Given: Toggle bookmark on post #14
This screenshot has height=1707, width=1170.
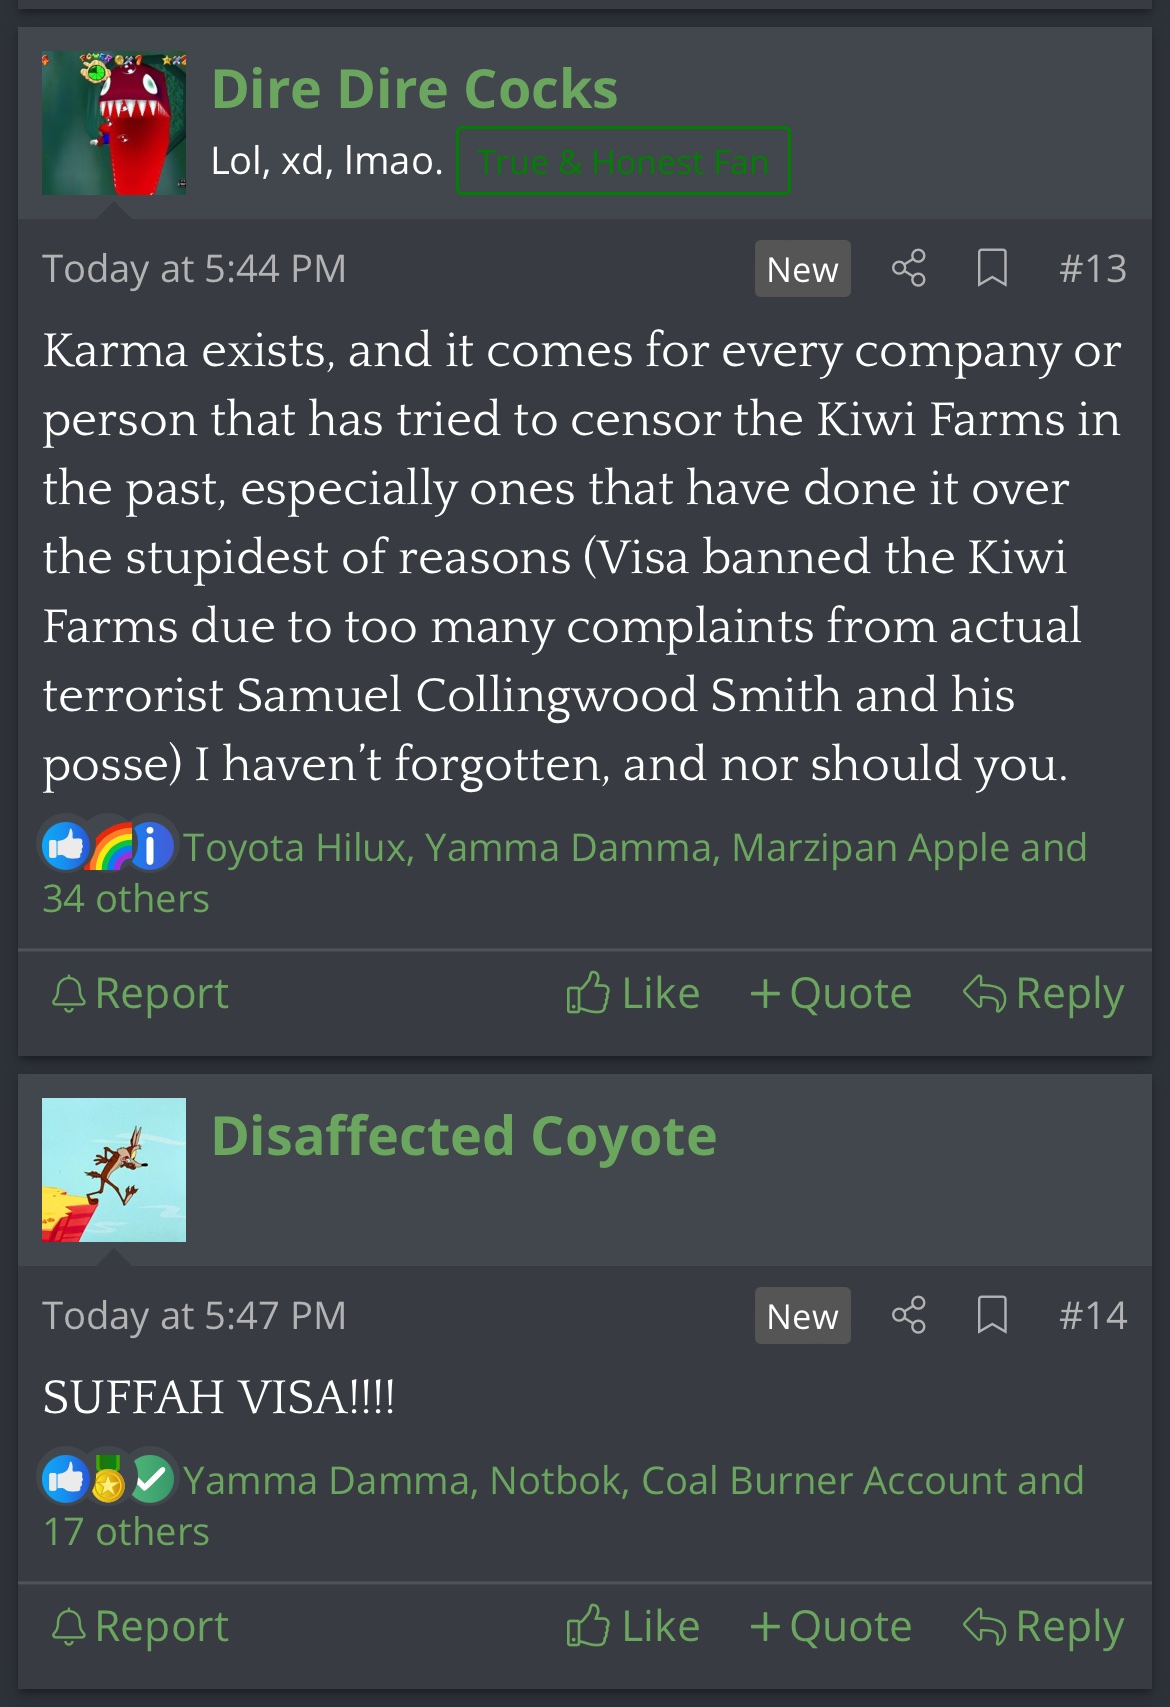Looking at the screenshot, I should pyautogui.click(x=991, y=1315).
